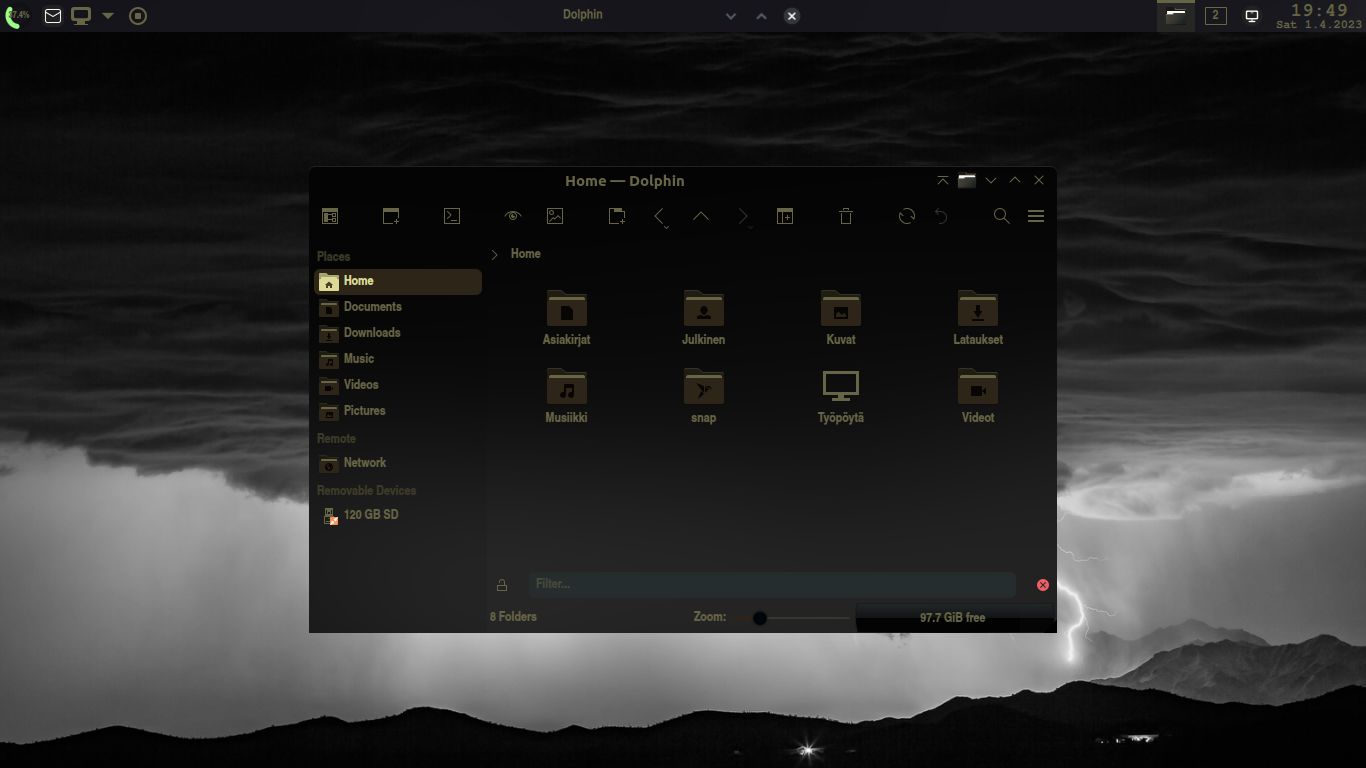Screen dimensions: 1366x768
Task: Select Downloads in the Places panel
Action: [x=370, y=332]
